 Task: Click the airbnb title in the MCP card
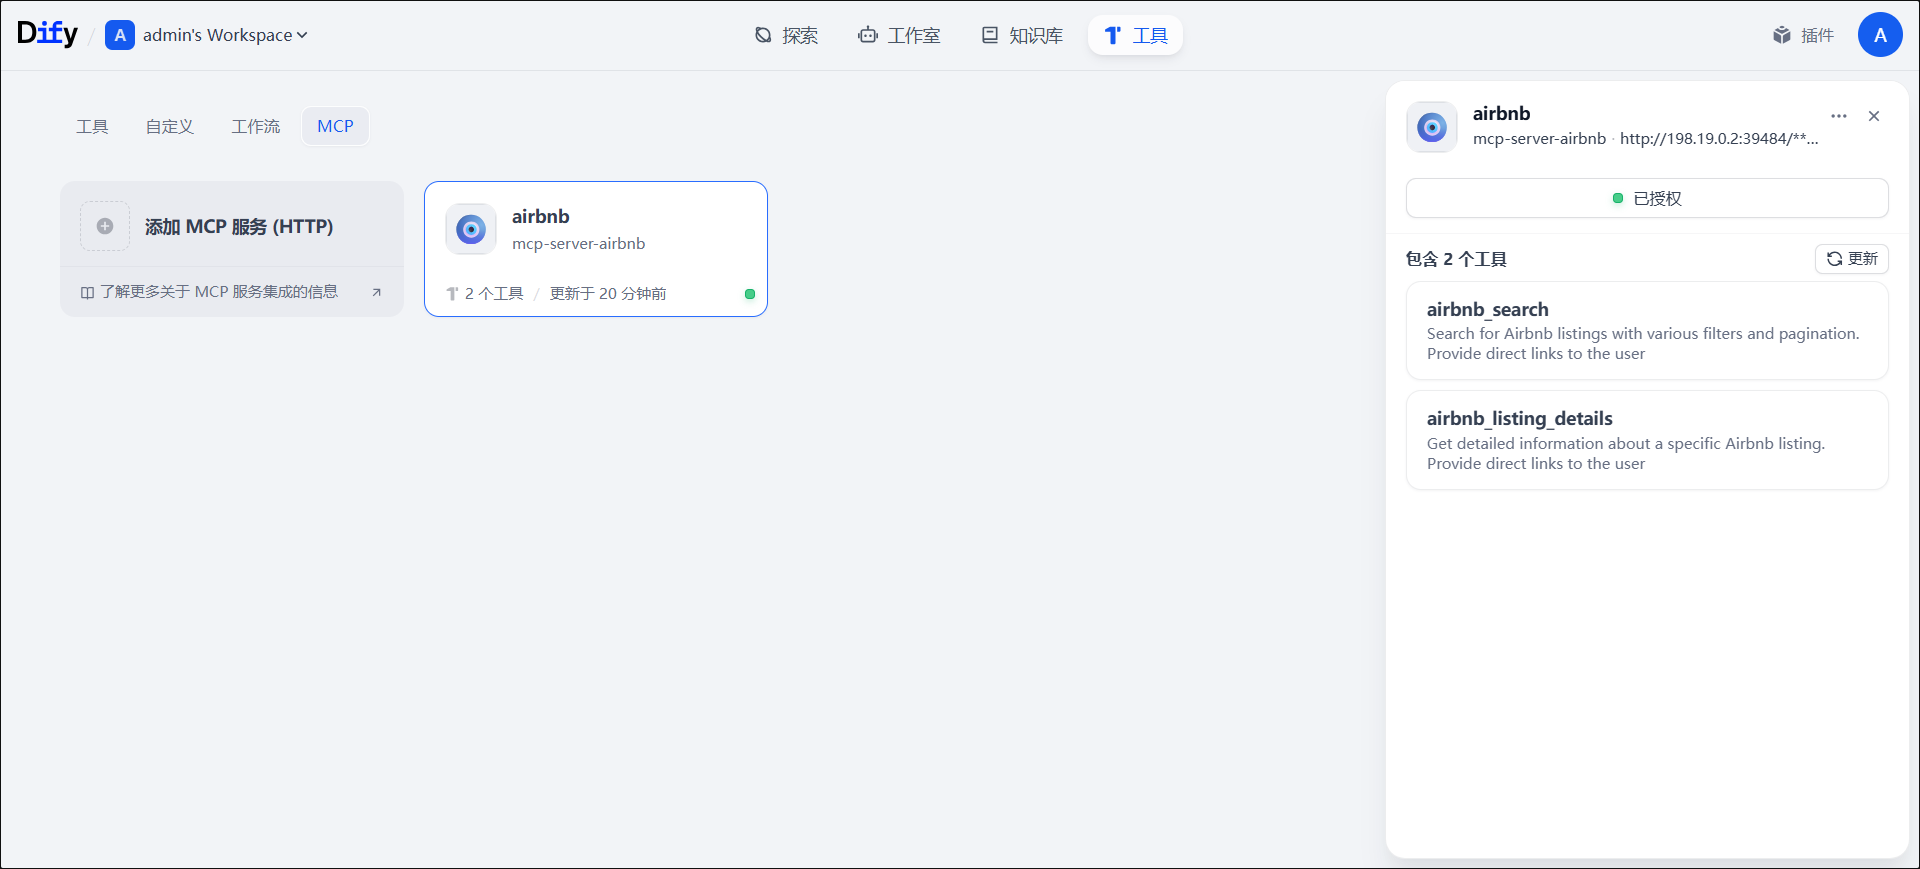click(x=541, y=216)
